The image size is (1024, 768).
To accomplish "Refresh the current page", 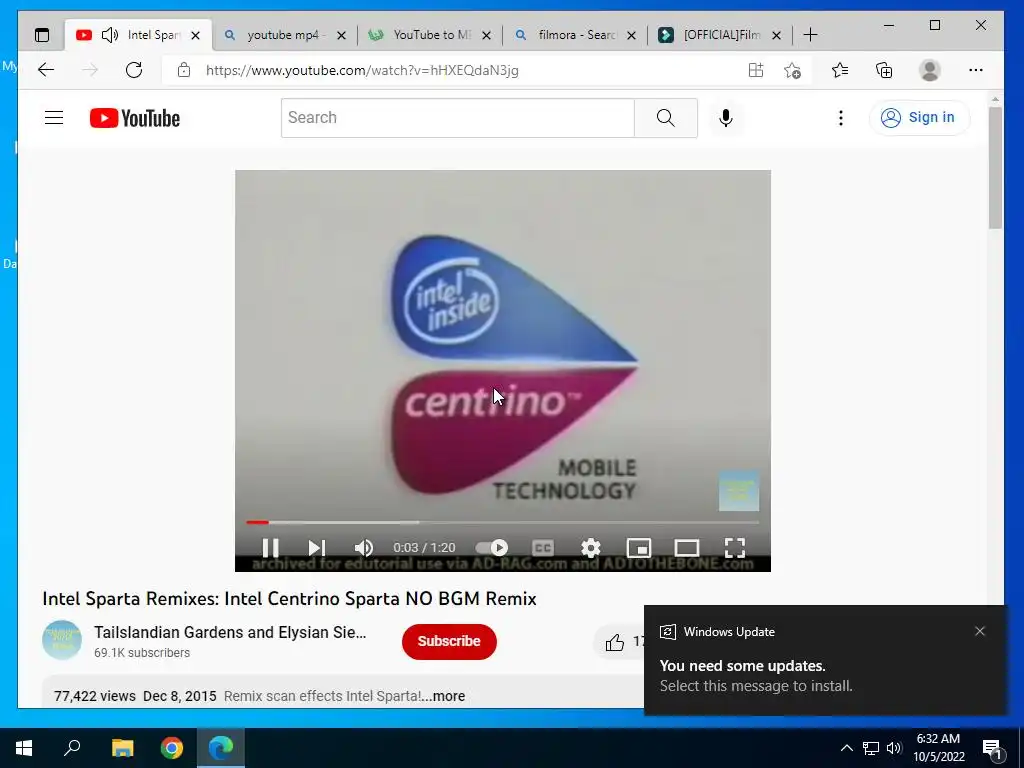I will [134, 70].
